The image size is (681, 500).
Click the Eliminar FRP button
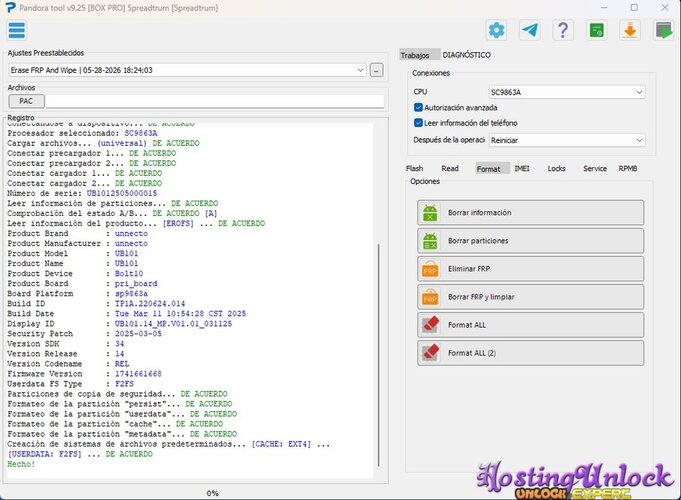tap(530, 269)
